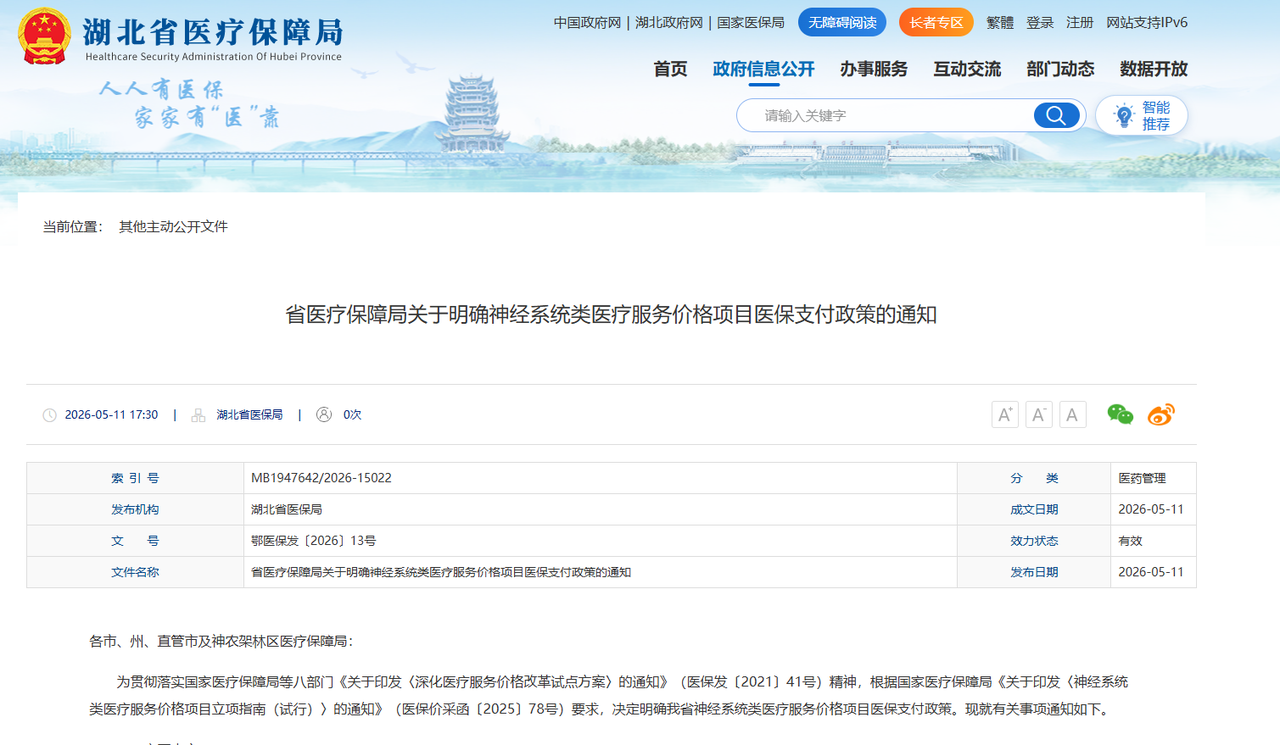Switch site to 繁體 characters
The height and width of the screenshot is (745, 1280).
click(1000, 22)
